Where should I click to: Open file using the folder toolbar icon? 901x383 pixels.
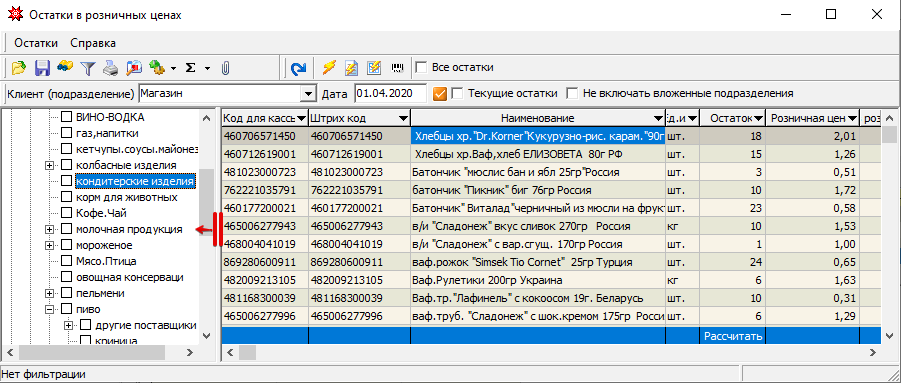(x=20, y=68)
